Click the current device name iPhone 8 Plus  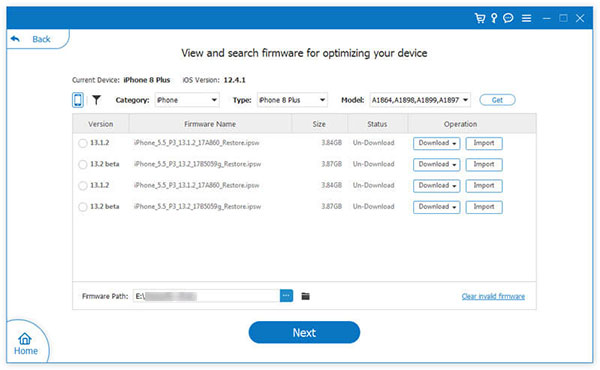(147, 80)
